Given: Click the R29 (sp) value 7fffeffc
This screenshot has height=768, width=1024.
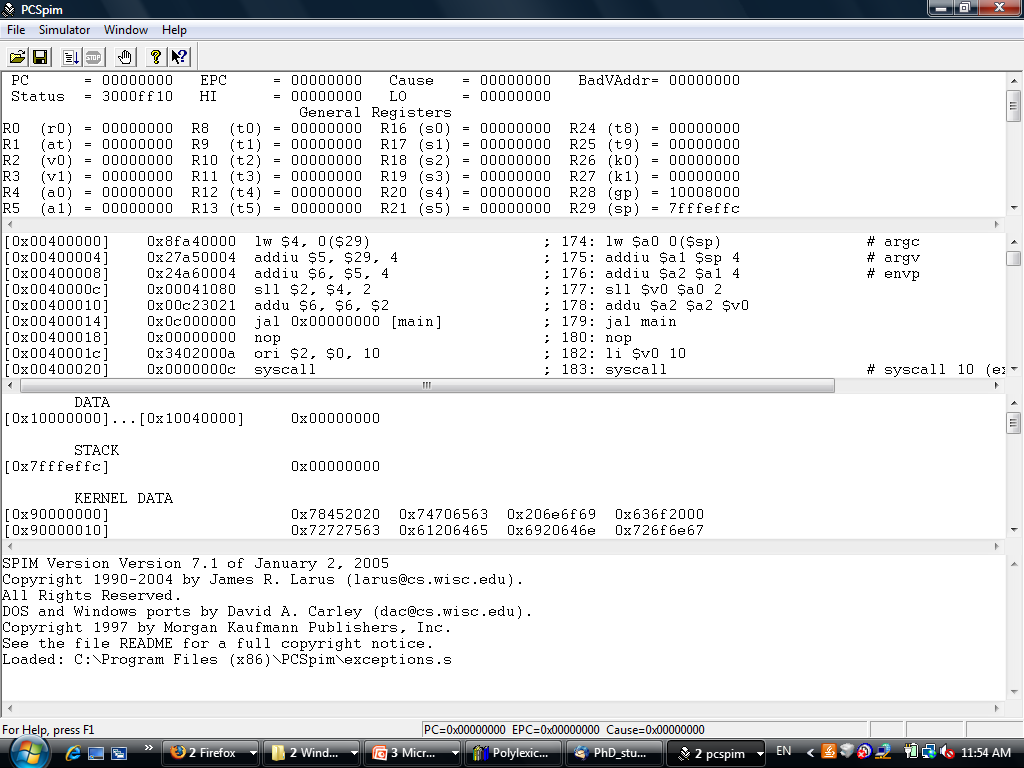Looking at the screenshot, I should pos(704,208).
